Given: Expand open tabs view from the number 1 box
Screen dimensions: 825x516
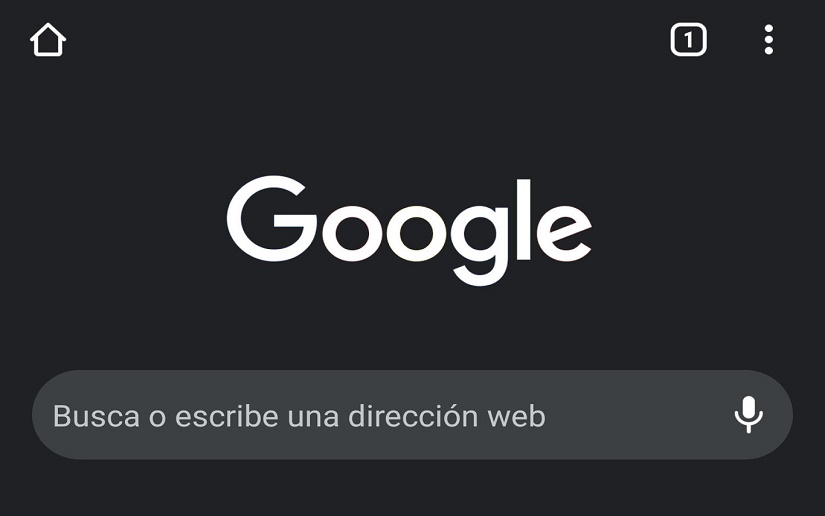Looking at the screenshot, I should pyautogui.click(x=688, y=39).
